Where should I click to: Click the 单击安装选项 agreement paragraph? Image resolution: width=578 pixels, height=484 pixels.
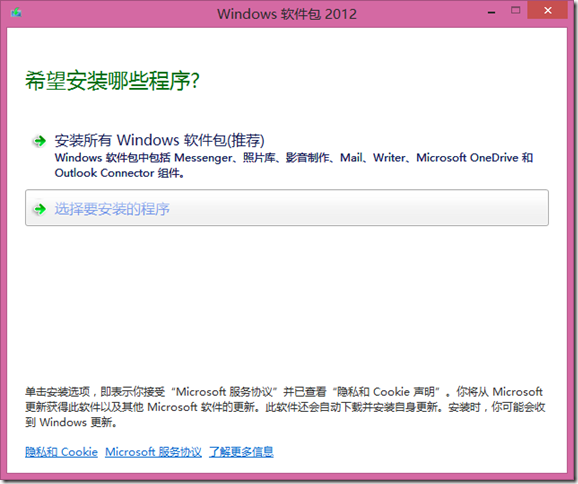[285, 407]
